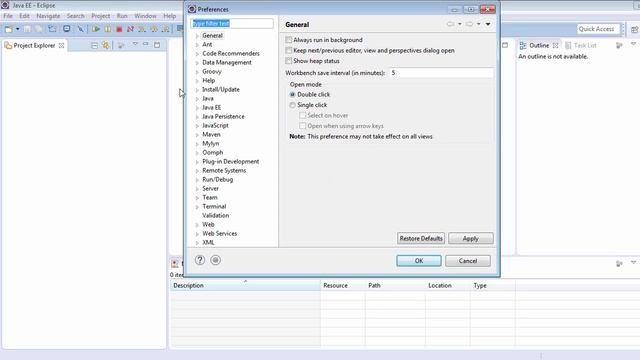
Task: Open the back history dropdown in Preferences
Action: point(460,24)
